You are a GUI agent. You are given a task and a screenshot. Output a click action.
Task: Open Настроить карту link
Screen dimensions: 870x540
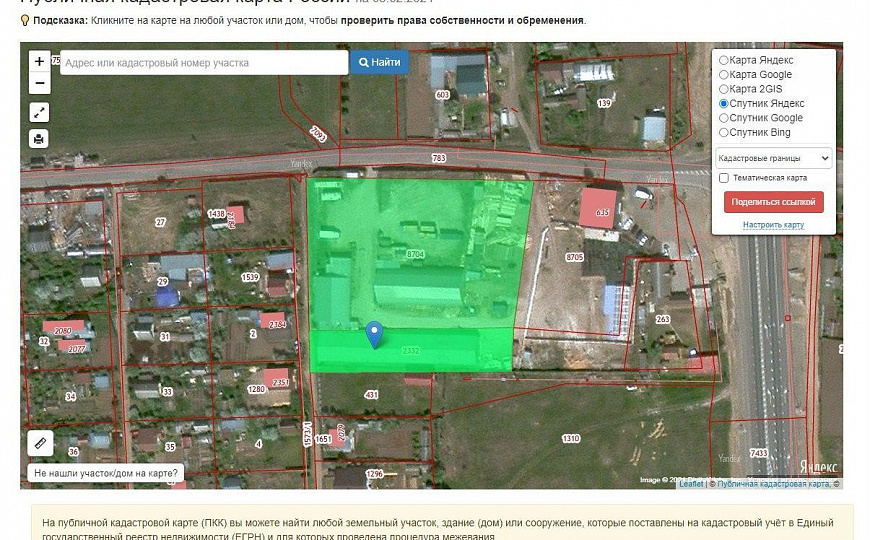pos(773,225)
